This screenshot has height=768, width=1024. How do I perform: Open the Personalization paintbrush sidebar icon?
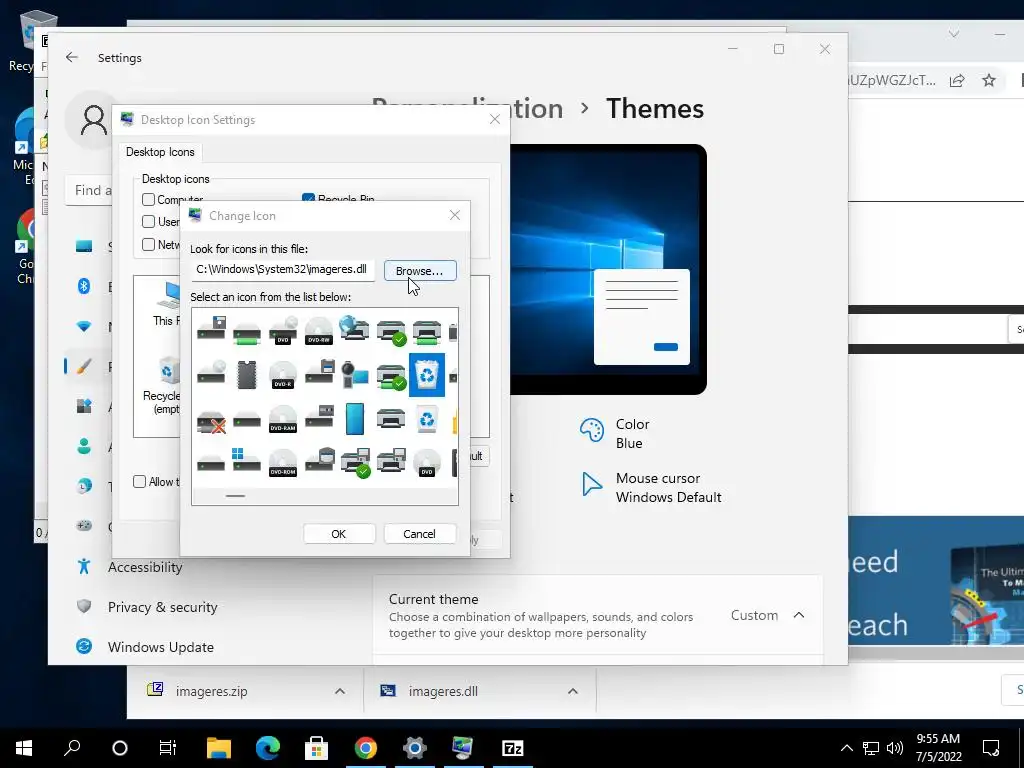tap(84, 366)
